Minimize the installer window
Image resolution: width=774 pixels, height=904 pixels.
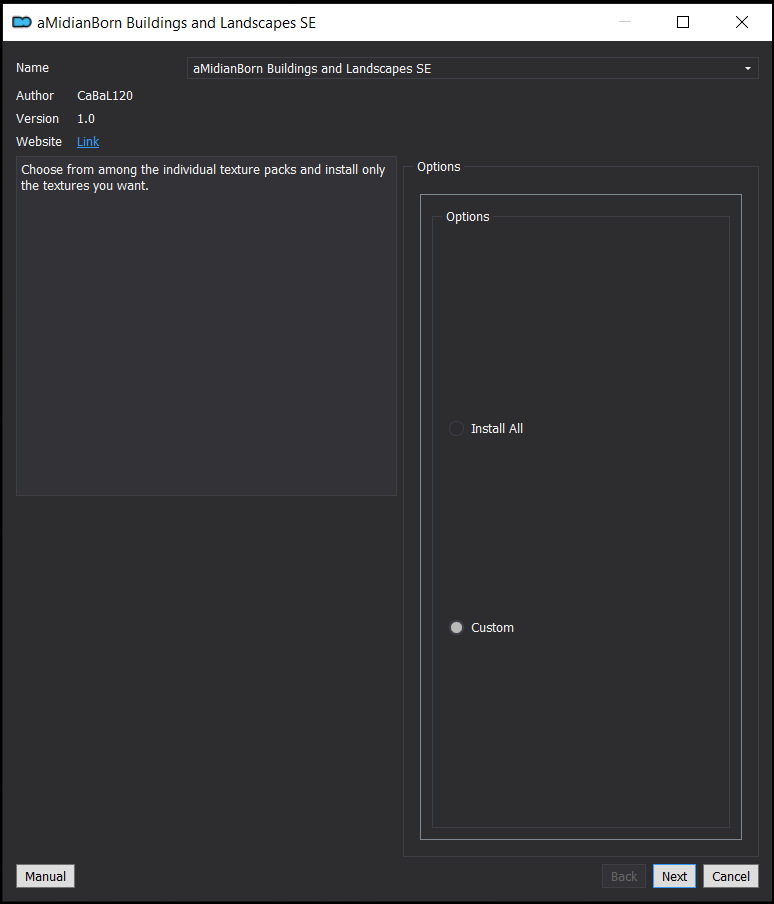625,22
